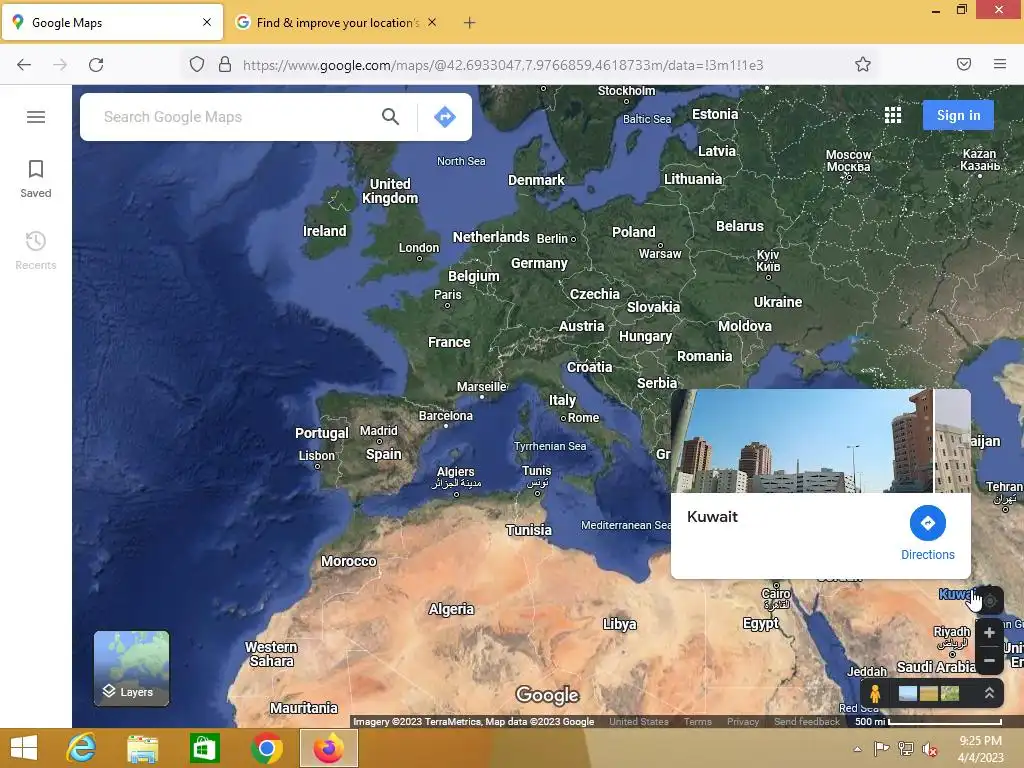Viewport: 1024px width, 768px height.
Task: Open the Saved places panel
Action: (x=36, y=179)
